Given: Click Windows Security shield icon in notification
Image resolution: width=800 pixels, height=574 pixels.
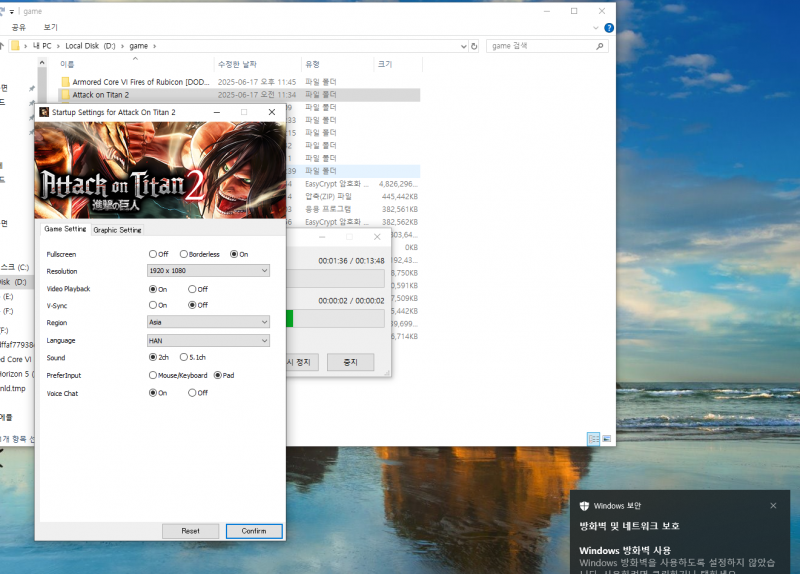Looking at the screenshot, I should [584, 506].
